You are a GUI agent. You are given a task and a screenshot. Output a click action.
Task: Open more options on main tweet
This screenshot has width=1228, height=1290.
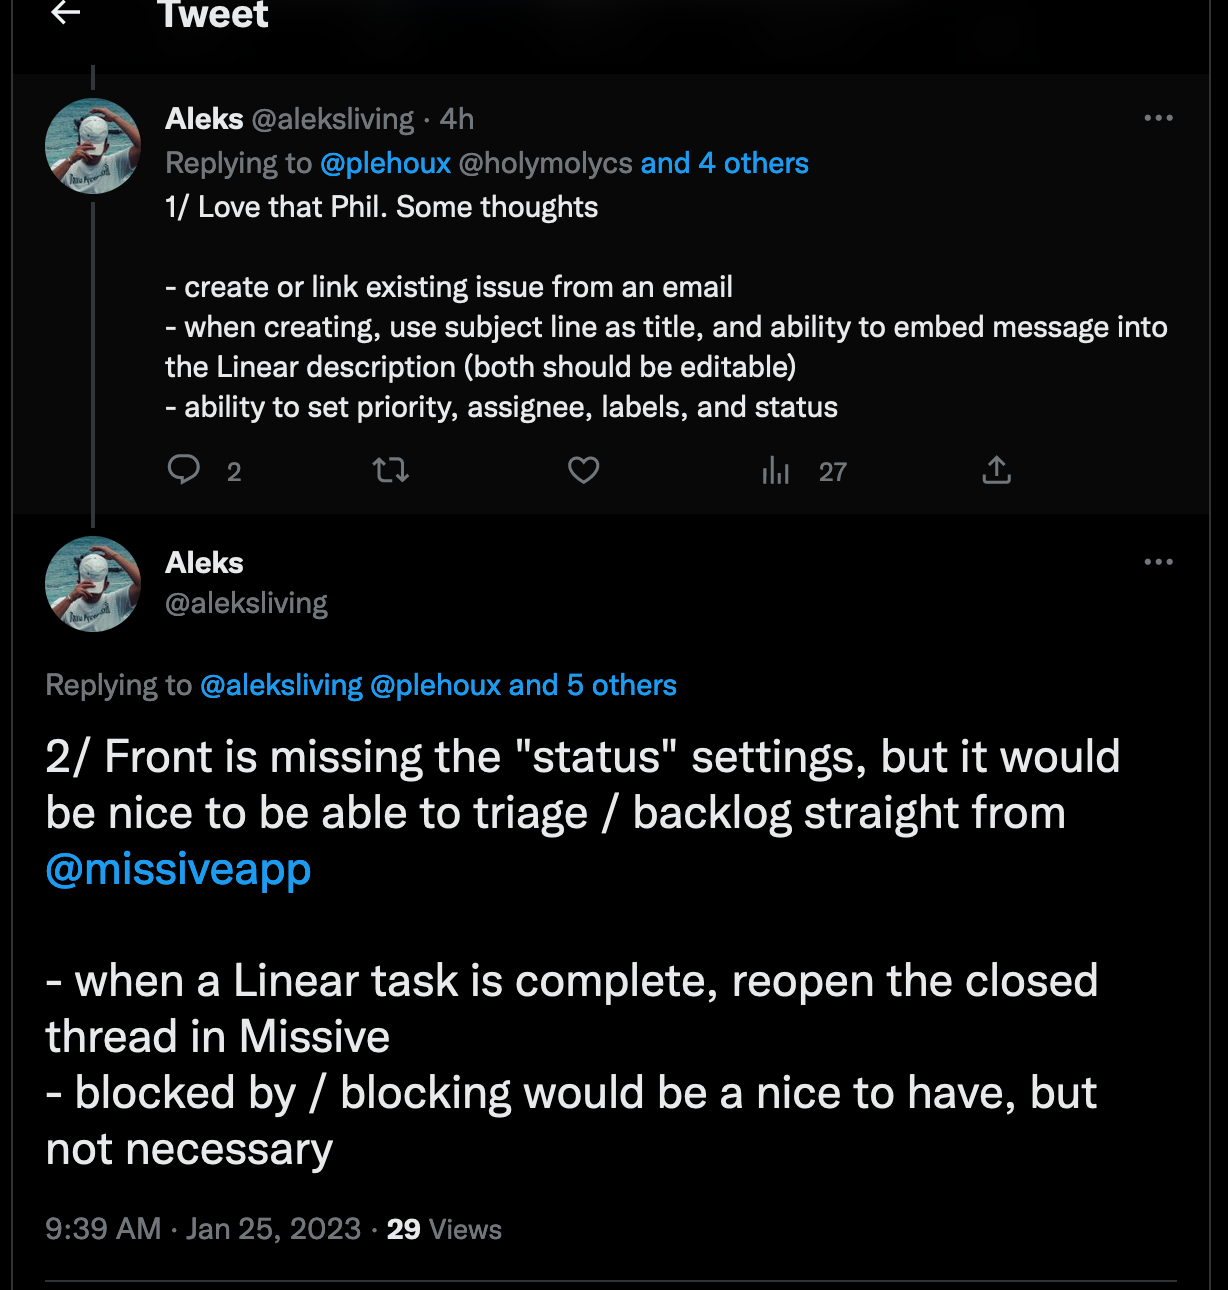[x=1158, y=562]
